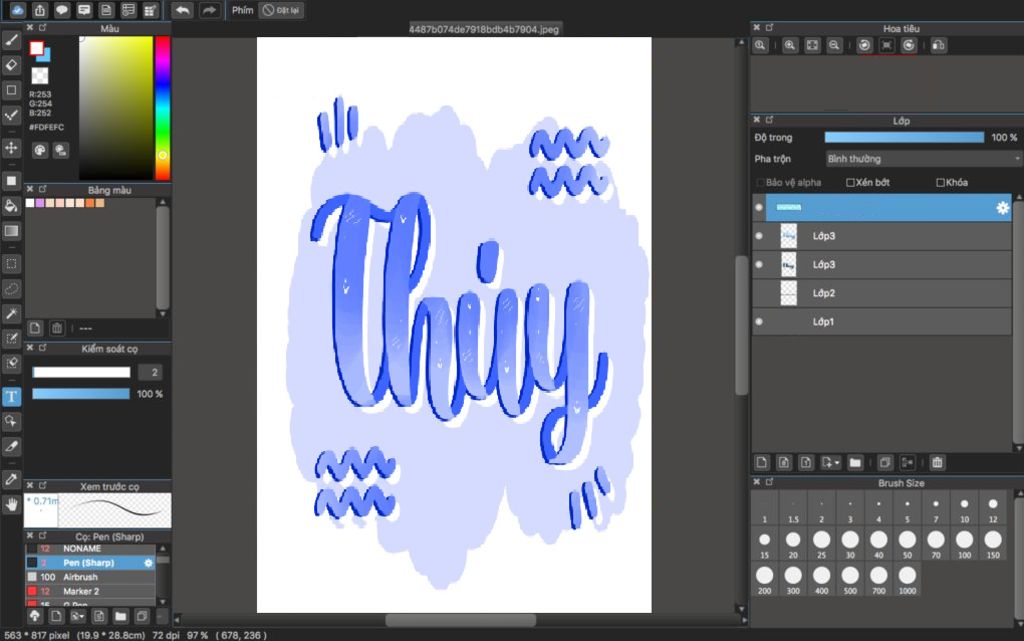1024x641 pixels.
Task: Select the Lớp1 layer
Action: 882,321
